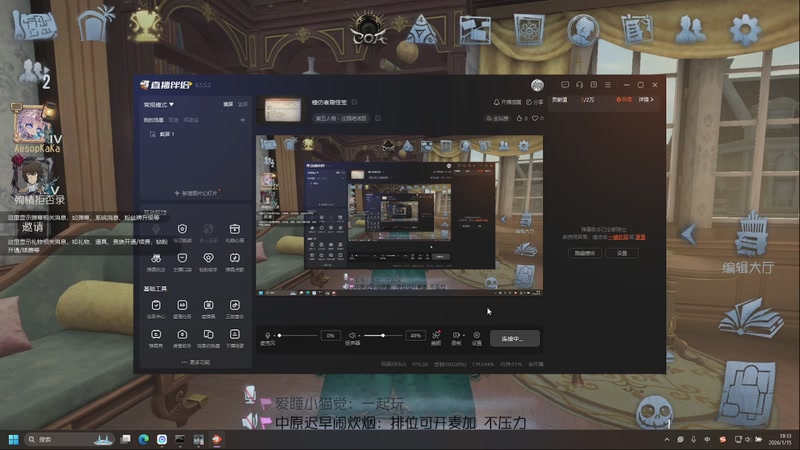Image resolution: width=800 pixels, height=450 pixels.
Task: Open Microsoft Edge from the taskbar
Action: (144, 439)
